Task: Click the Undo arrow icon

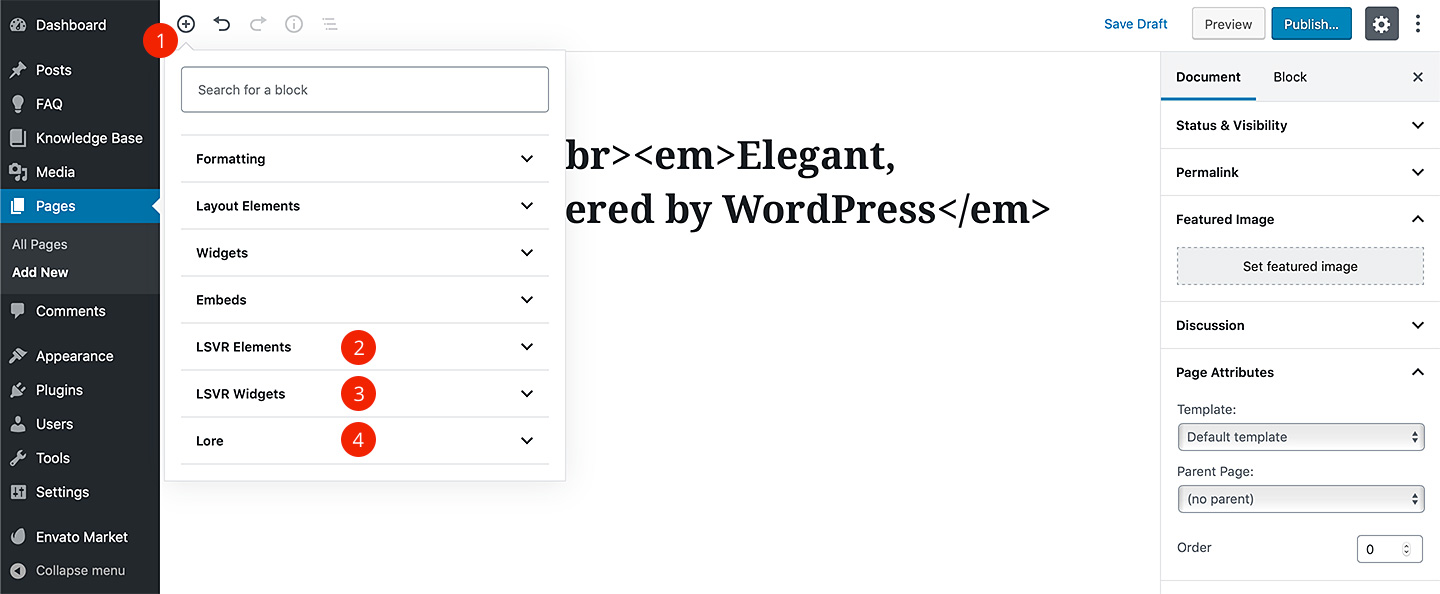Action: (x=222, y=24)
